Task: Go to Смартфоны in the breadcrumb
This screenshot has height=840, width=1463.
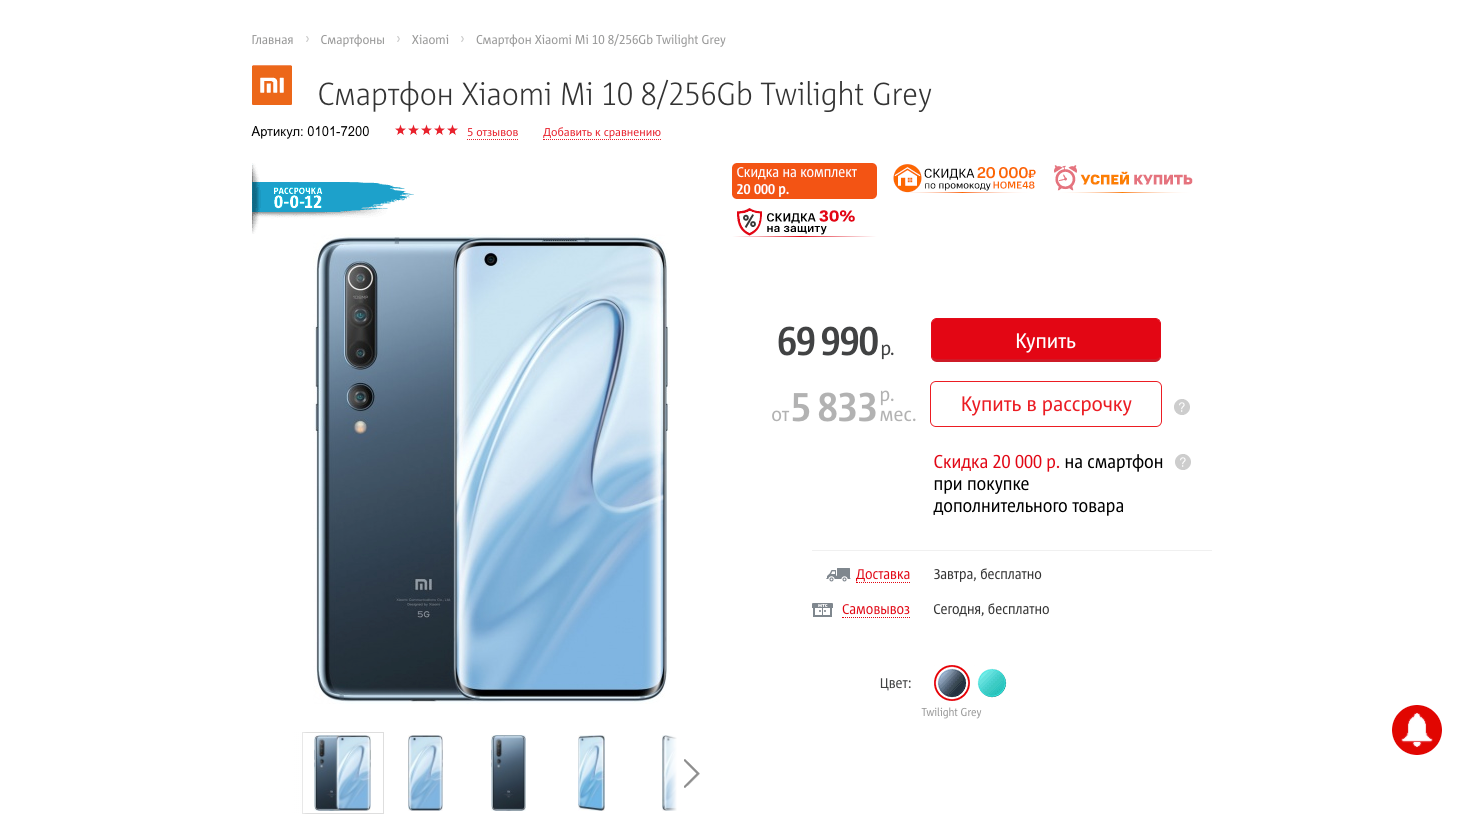Action: click(x=352, y=40)
